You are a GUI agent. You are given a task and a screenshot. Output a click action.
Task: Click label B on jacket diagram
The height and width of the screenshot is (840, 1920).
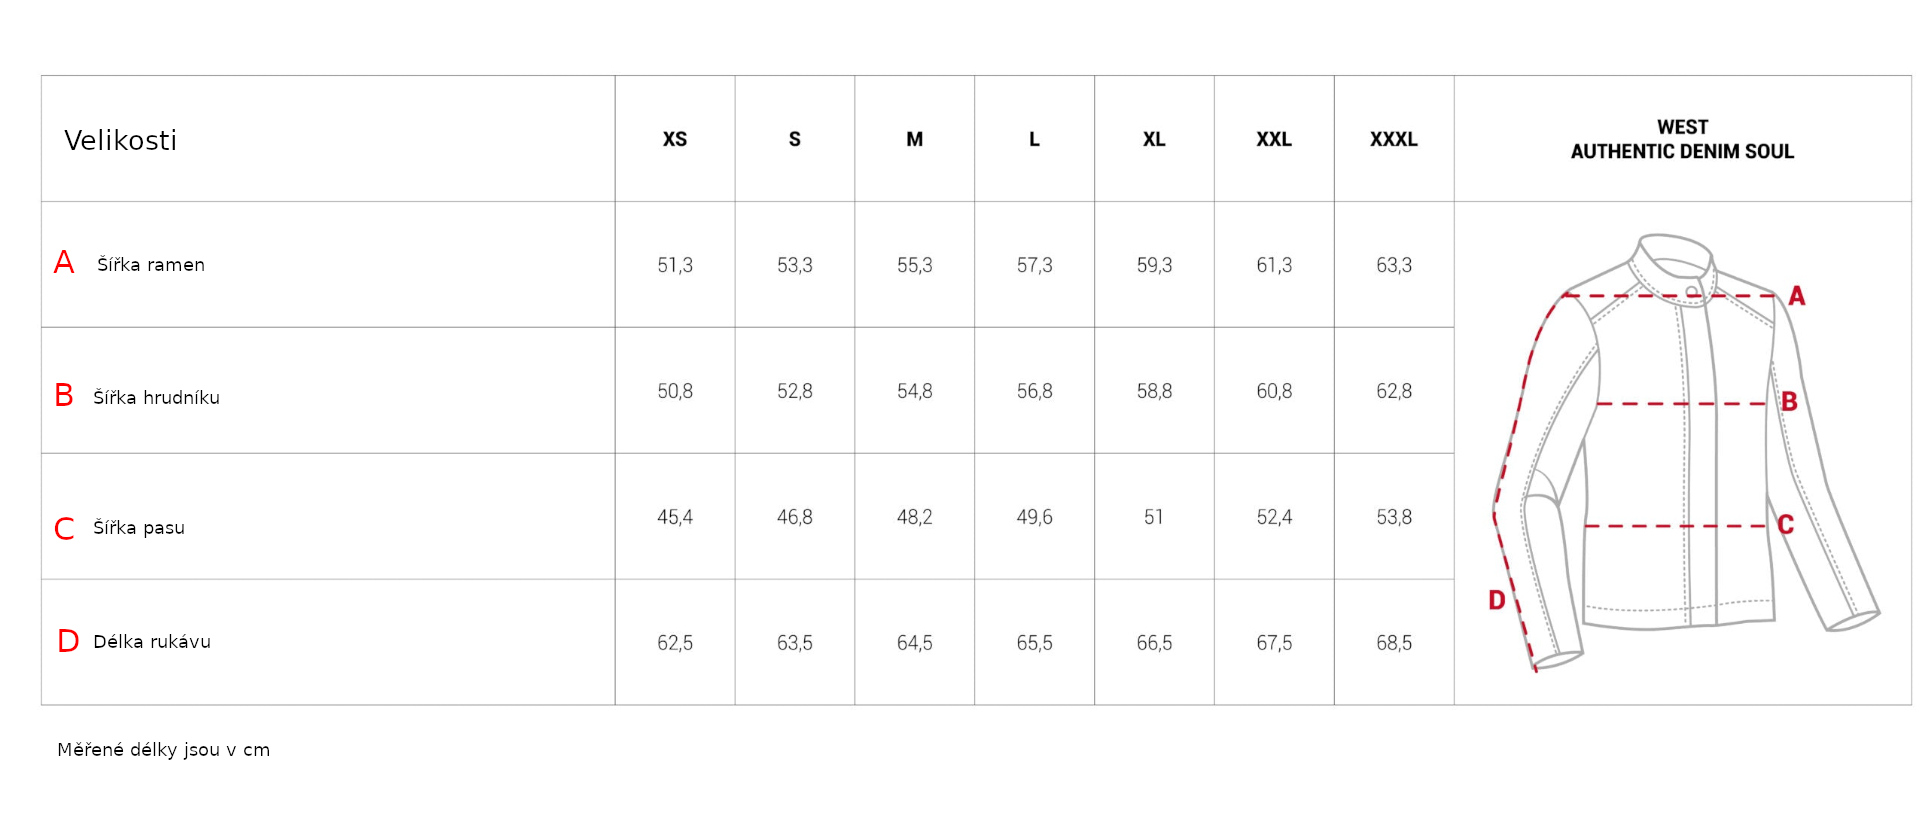tap(1790, 402)
